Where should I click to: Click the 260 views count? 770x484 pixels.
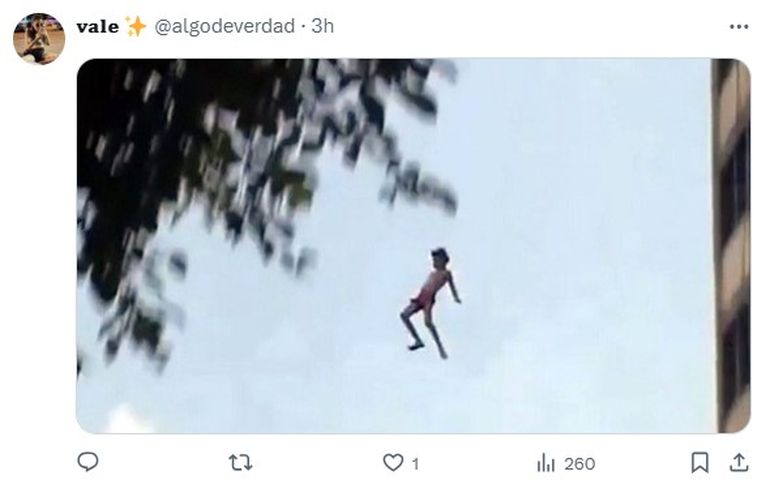[x=579, y=464]
